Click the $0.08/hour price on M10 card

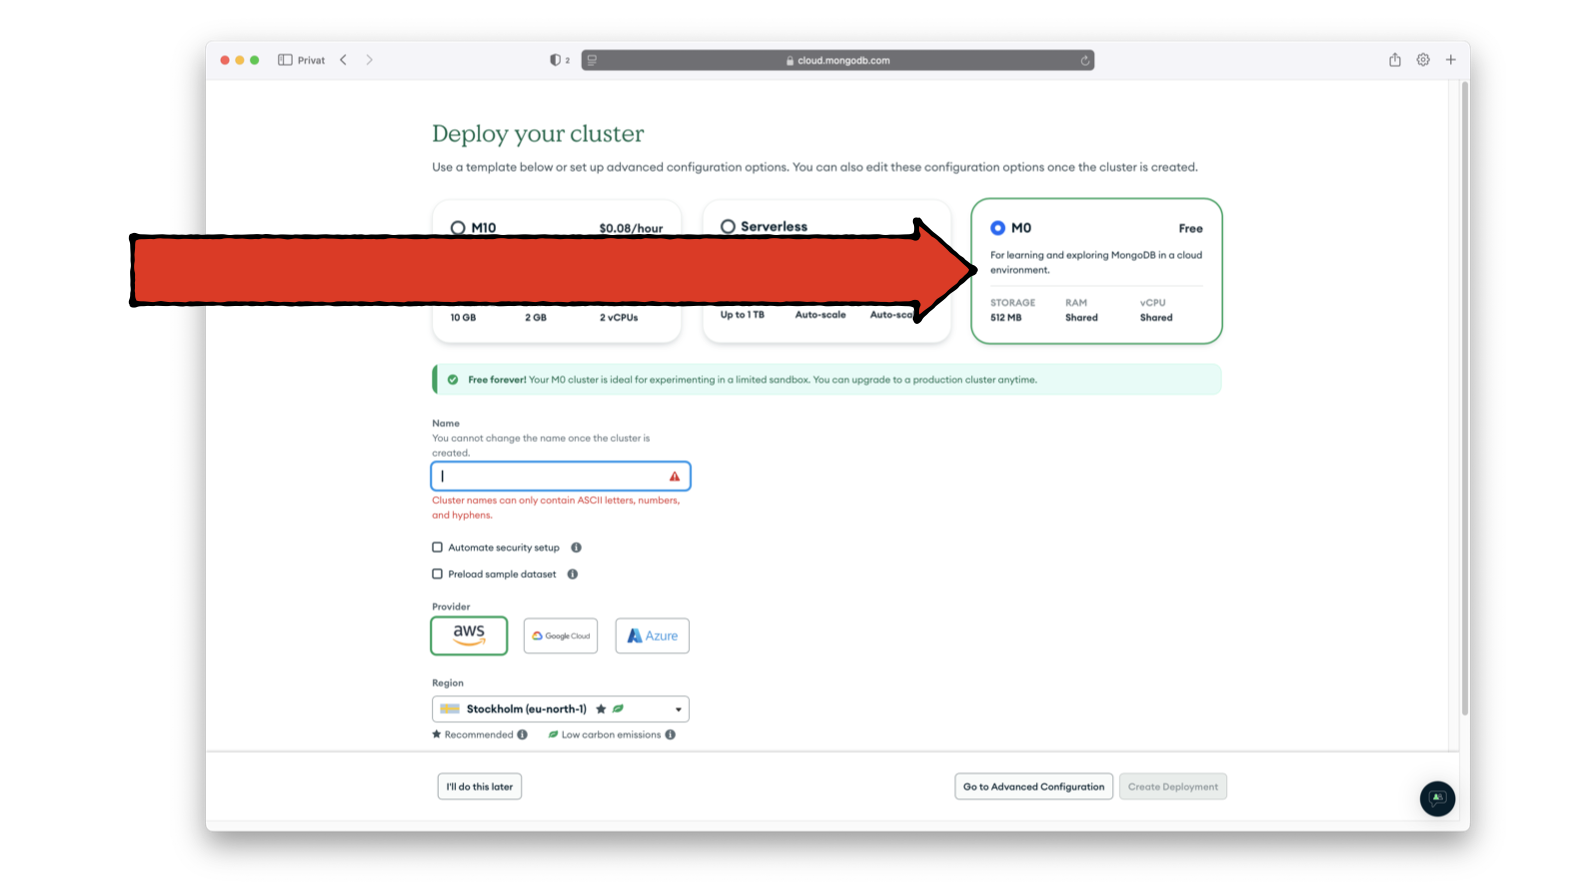tap(631, 228)
